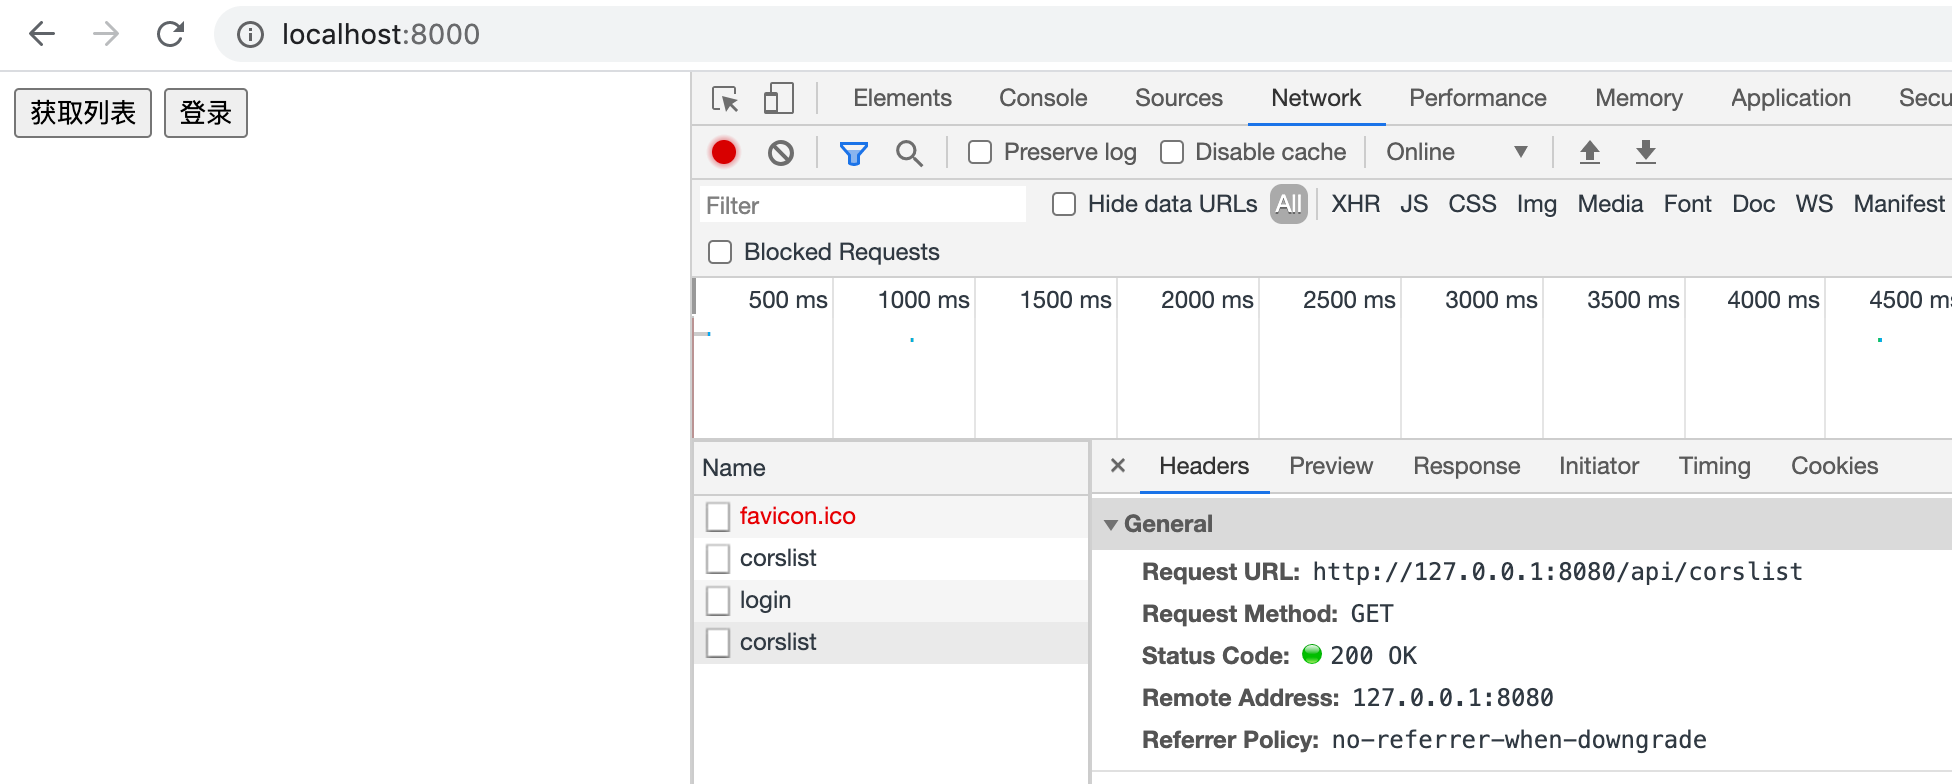Screen dimensions: 1952x784
Task: Import HAR file upload arrow icon
Action: tap(1589, 152)
